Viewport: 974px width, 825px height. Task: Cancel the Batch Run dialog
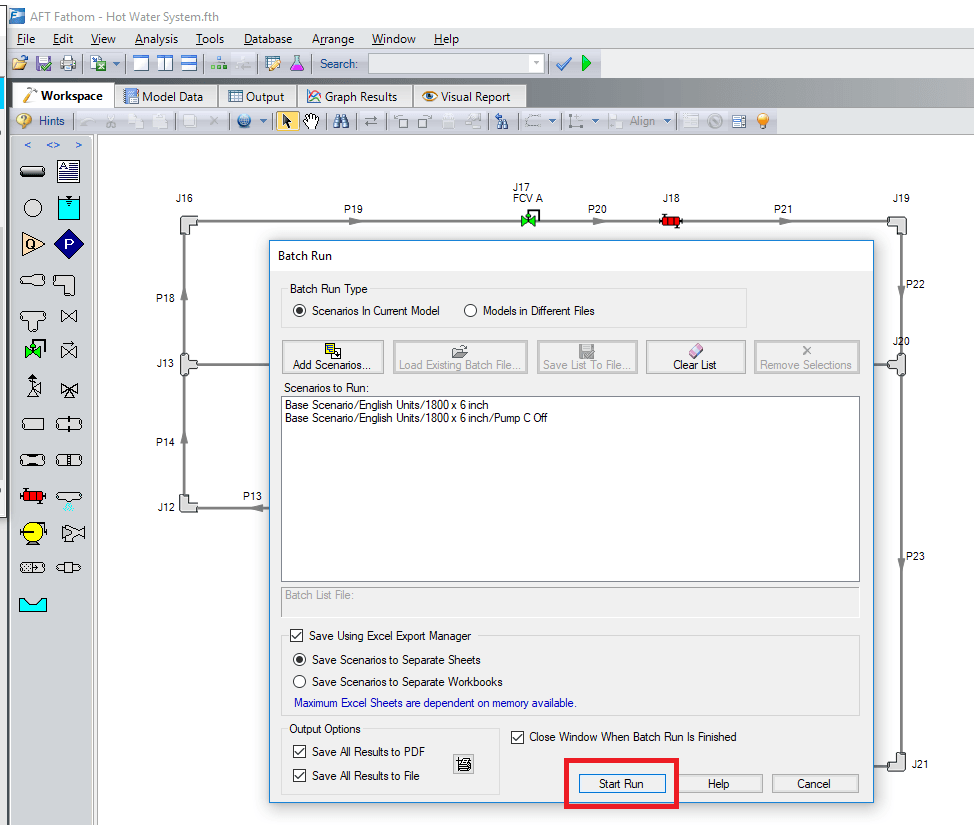815,783
